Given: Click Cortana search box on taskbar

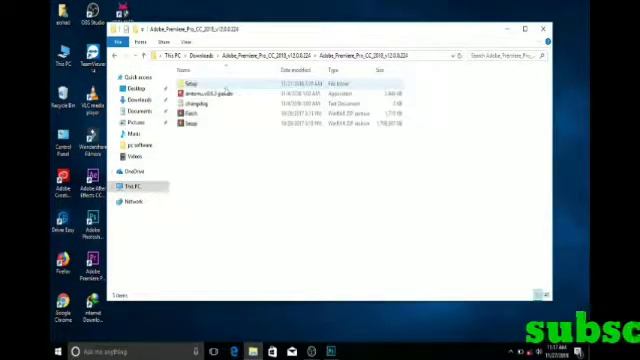Looking at the screenshot, I should click(x=136, y=351).
